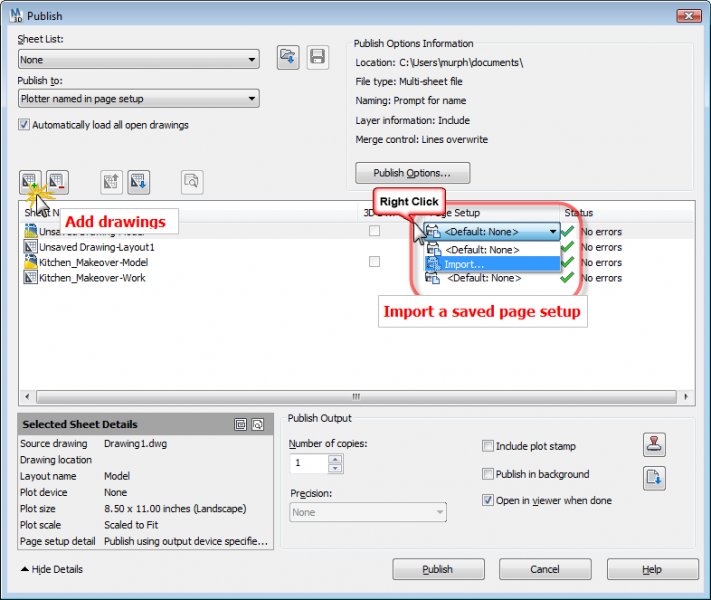Open the Precision dropdown
Viewport: 711px width, 600px height.
click(x=368, y=512)
